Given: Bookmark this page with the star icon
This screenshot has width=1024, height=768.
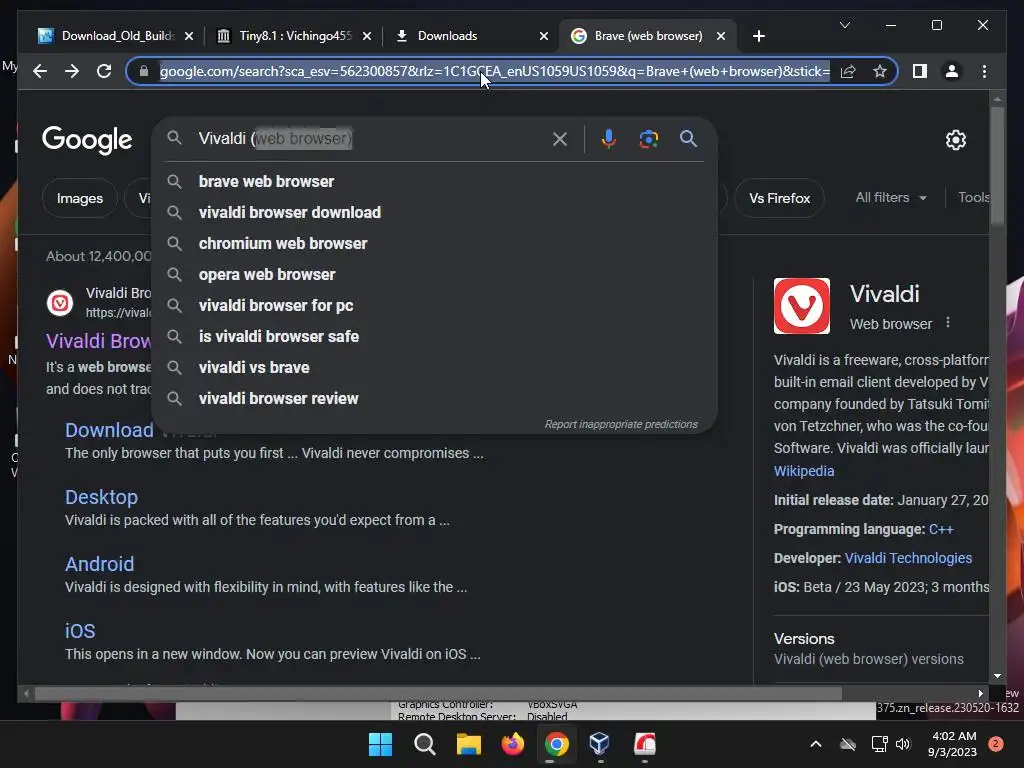Looking at the screenshot, I should (880, 71).
